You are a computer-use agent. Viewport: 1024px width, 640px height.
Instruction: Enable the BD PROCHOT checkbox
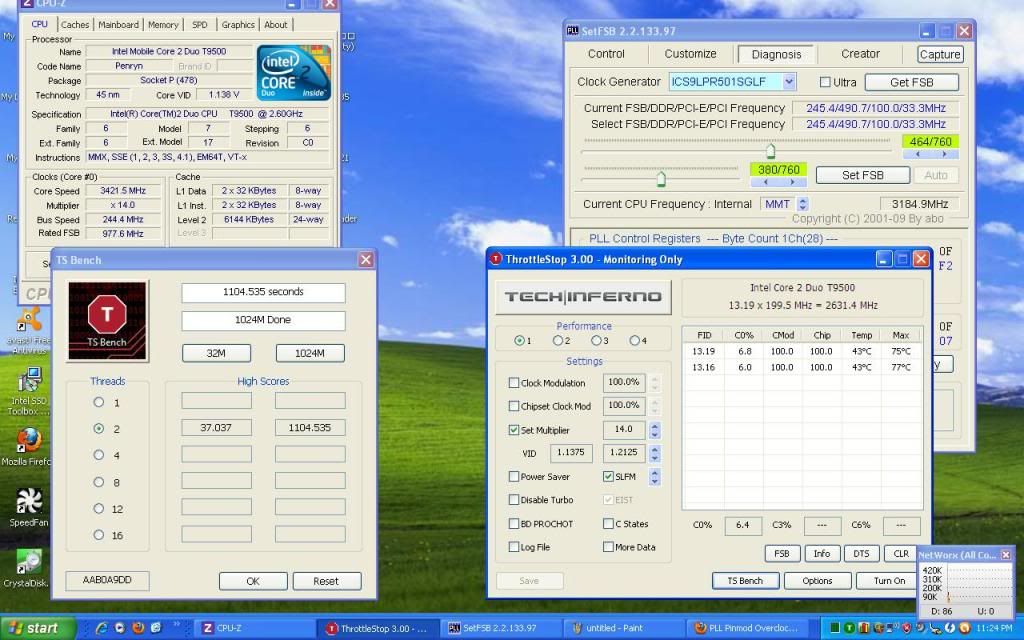pyautogui.click(x=514, y=524)
